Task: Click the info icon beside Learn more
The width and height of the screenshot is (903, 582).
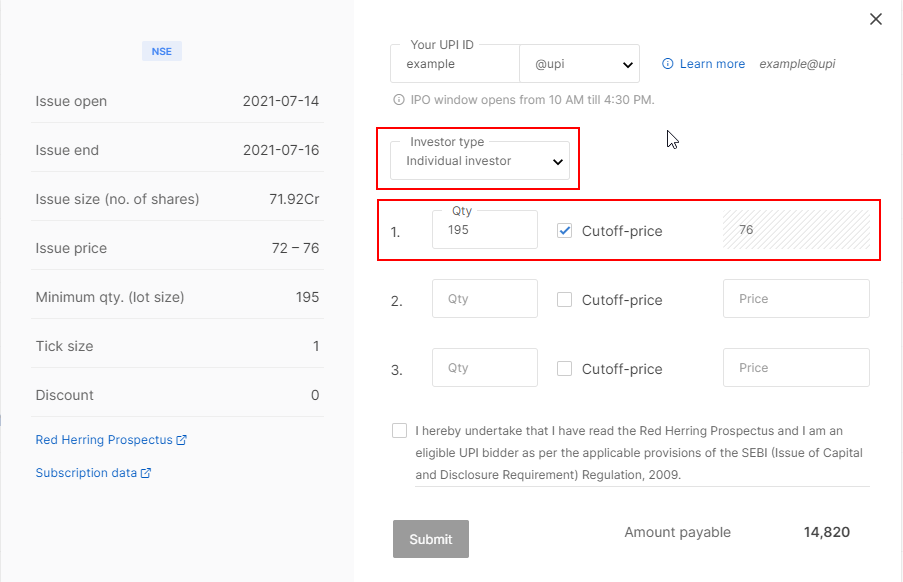Action: pos(668,64)
